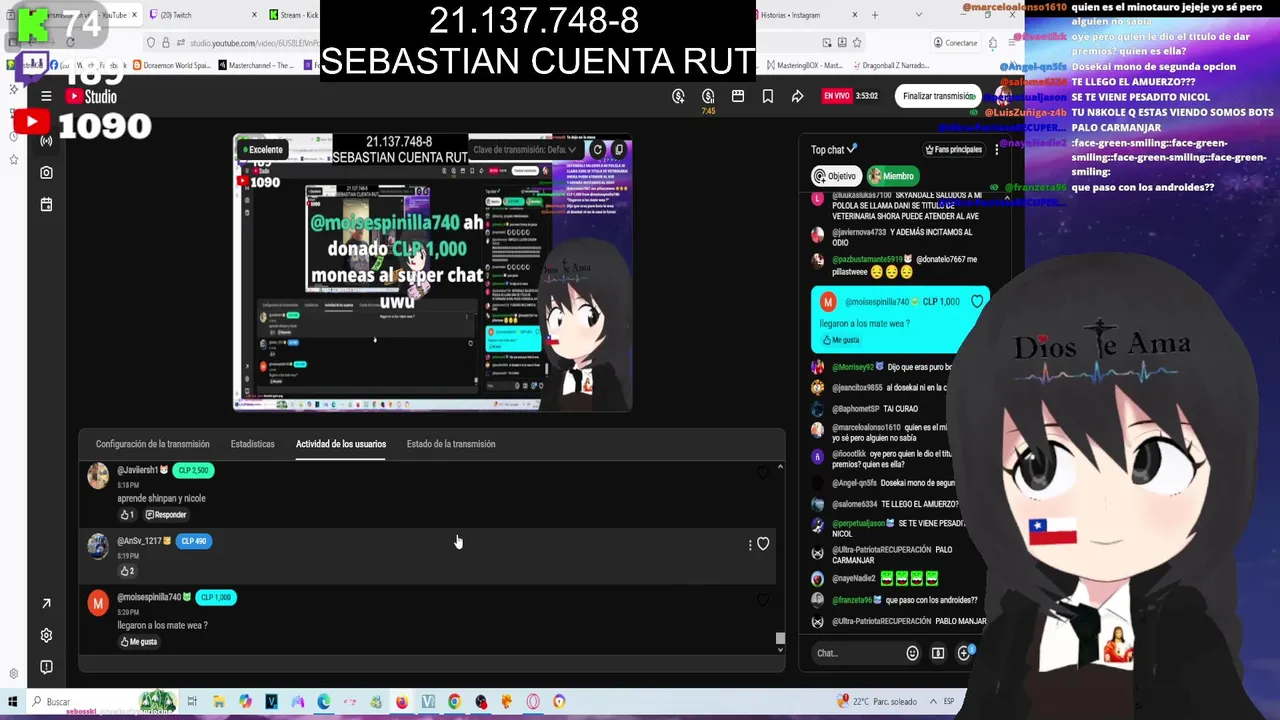Open the Configuración de la transmisión tab
Screen dimensions: 1280x720
click(x=153, y=444)
